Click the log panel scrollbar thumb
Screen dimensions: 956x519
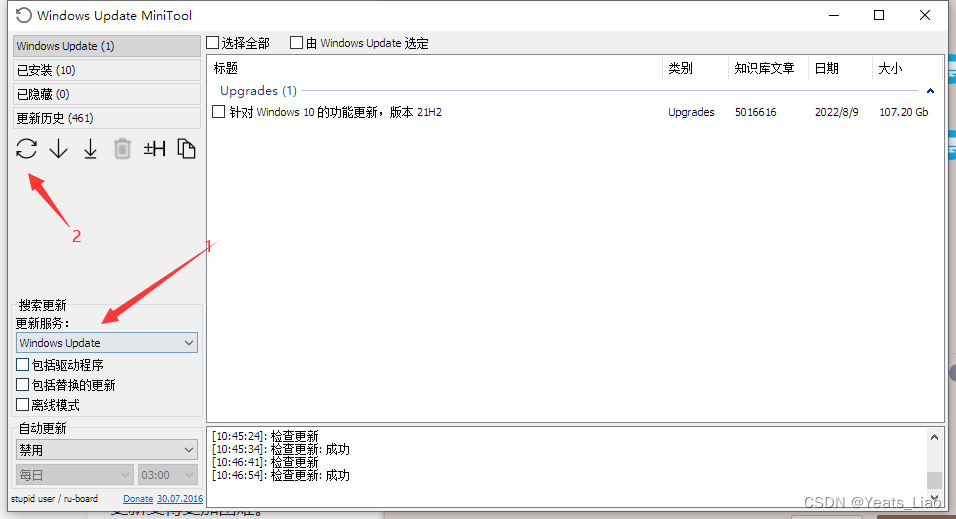tap(934, 480)
